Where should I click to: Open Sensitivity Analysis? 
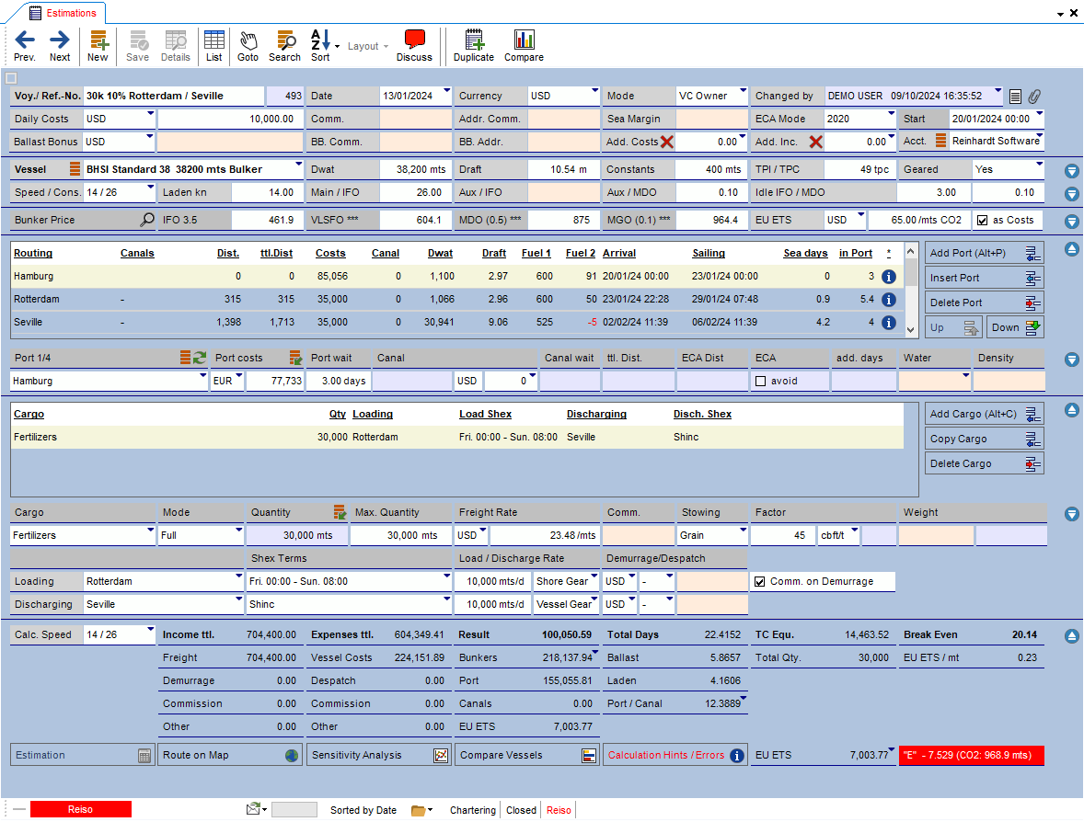379,756
